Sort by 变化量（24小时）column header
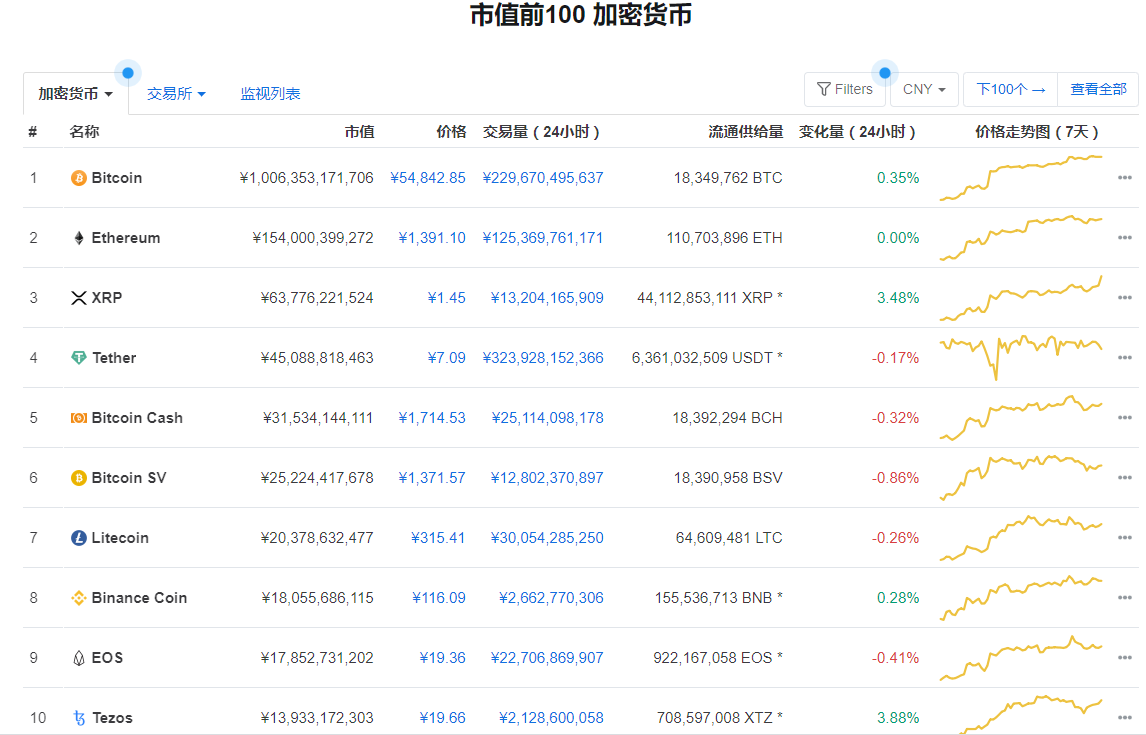 857,132
